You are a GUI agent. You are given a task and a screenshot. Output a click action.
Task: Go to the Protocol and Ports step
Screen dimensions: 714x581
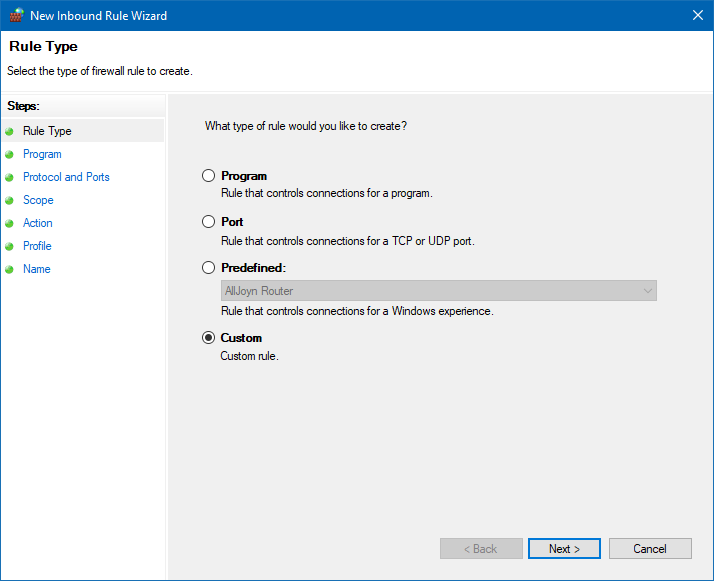[x=66, y=177]
